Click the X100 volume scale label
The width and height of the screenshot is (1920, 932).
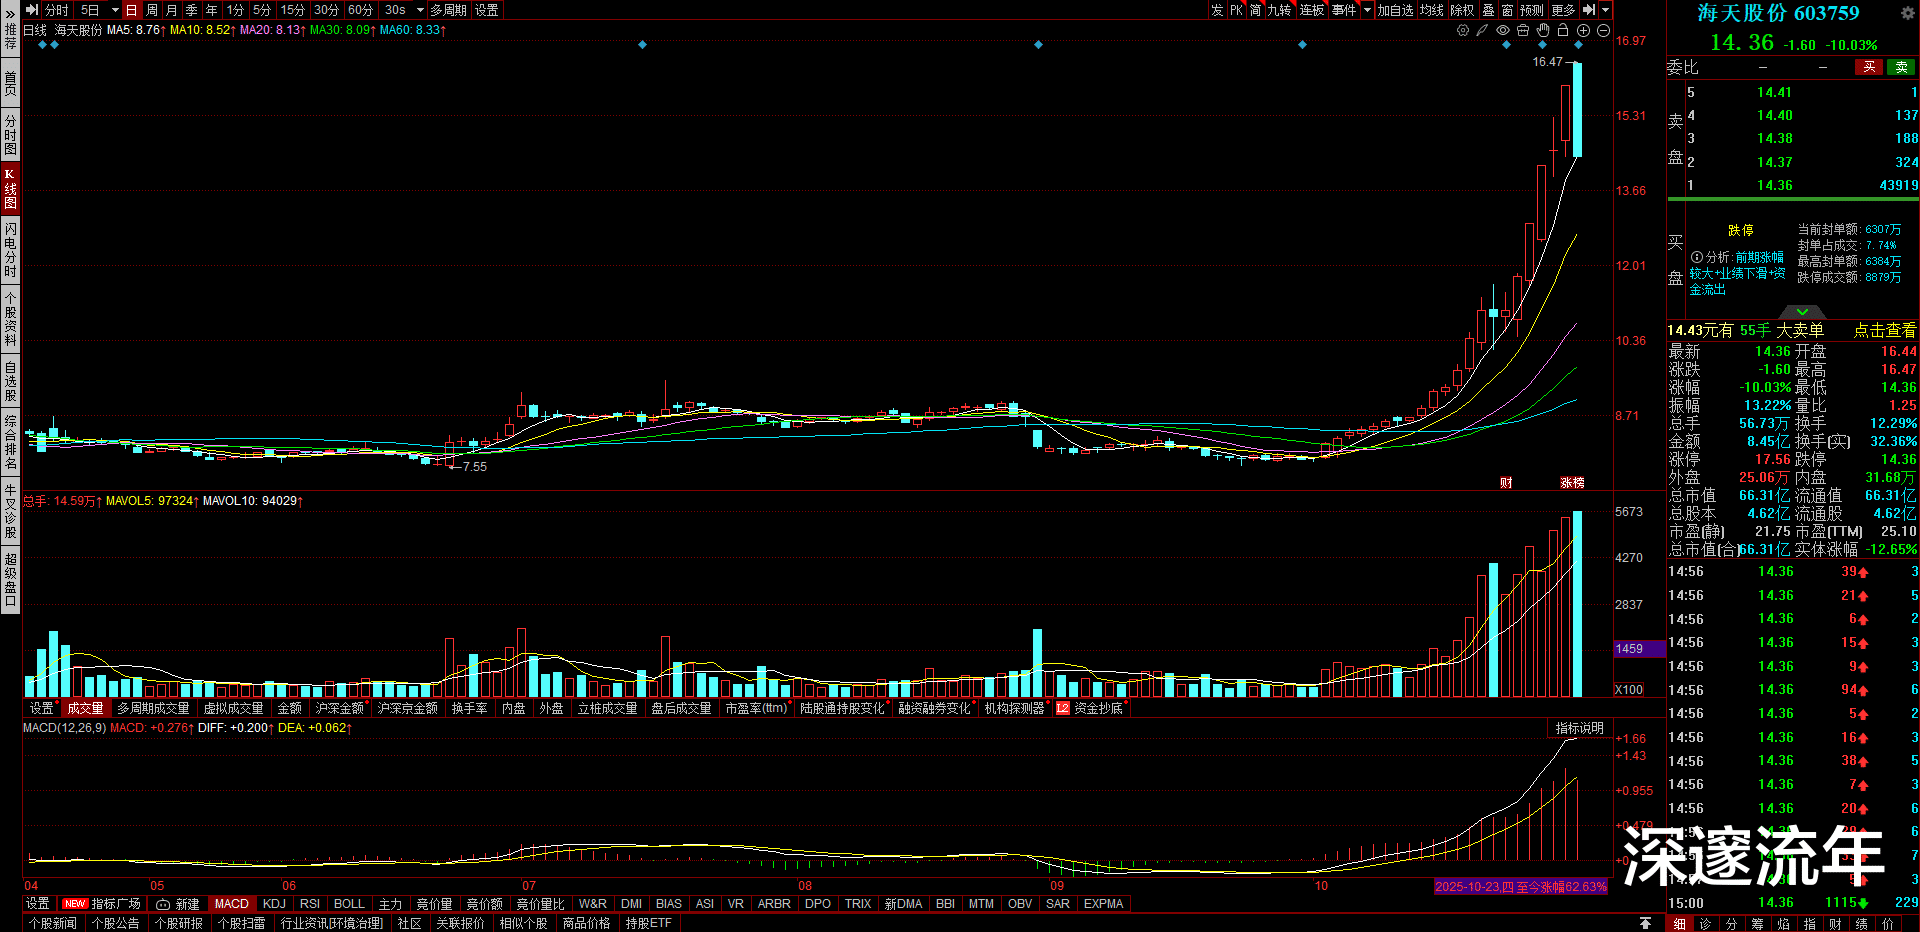1629,690
